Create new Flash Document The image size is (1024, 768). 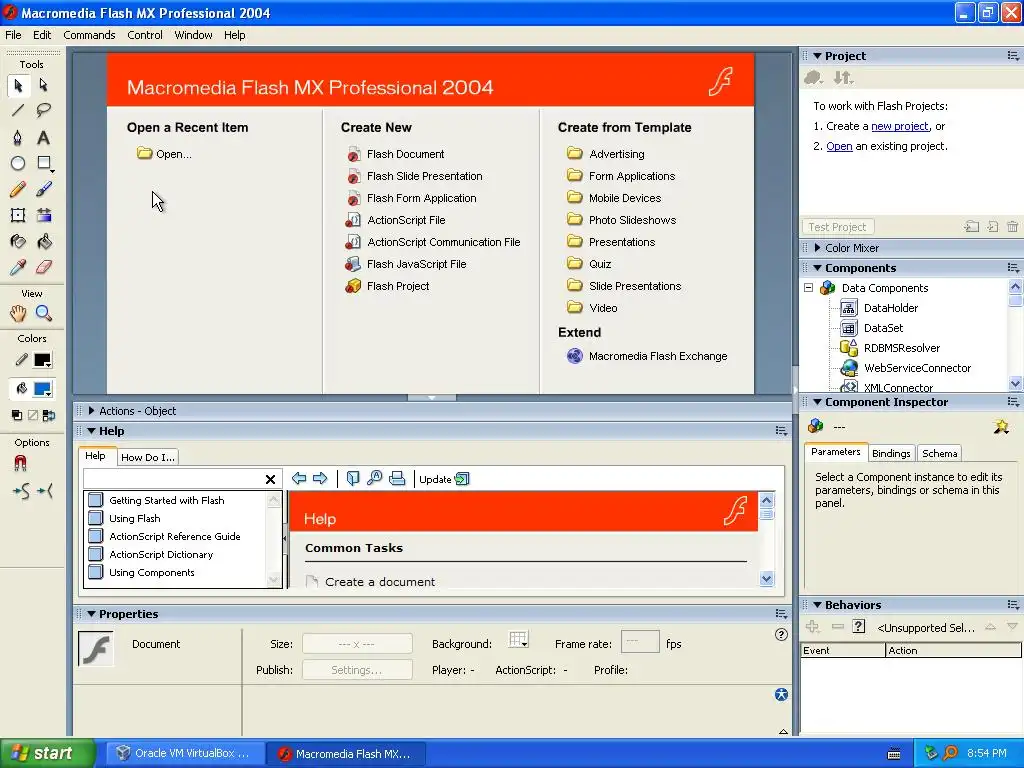pos(395,154)
